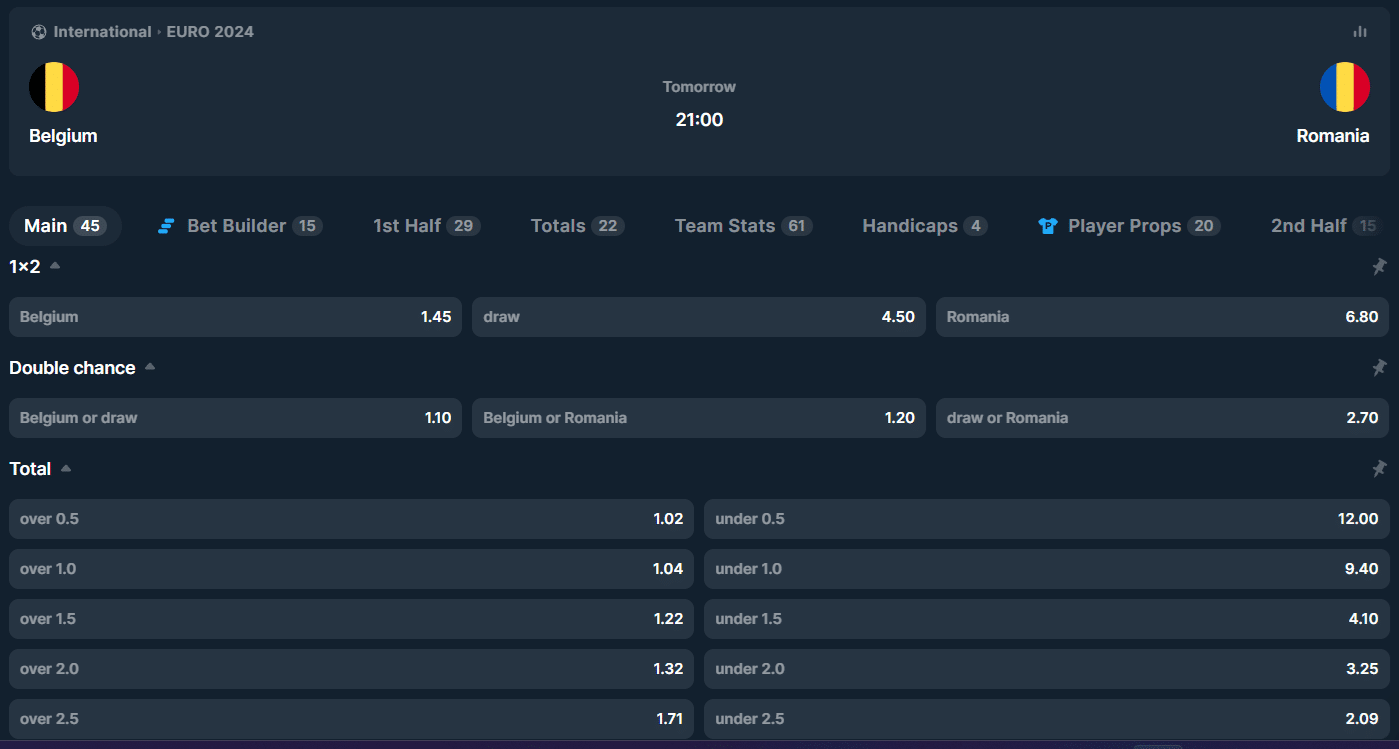The image size is (1399, 749).
Task: Collapse the 1×2 market section
Action: [x=55, y=266]
